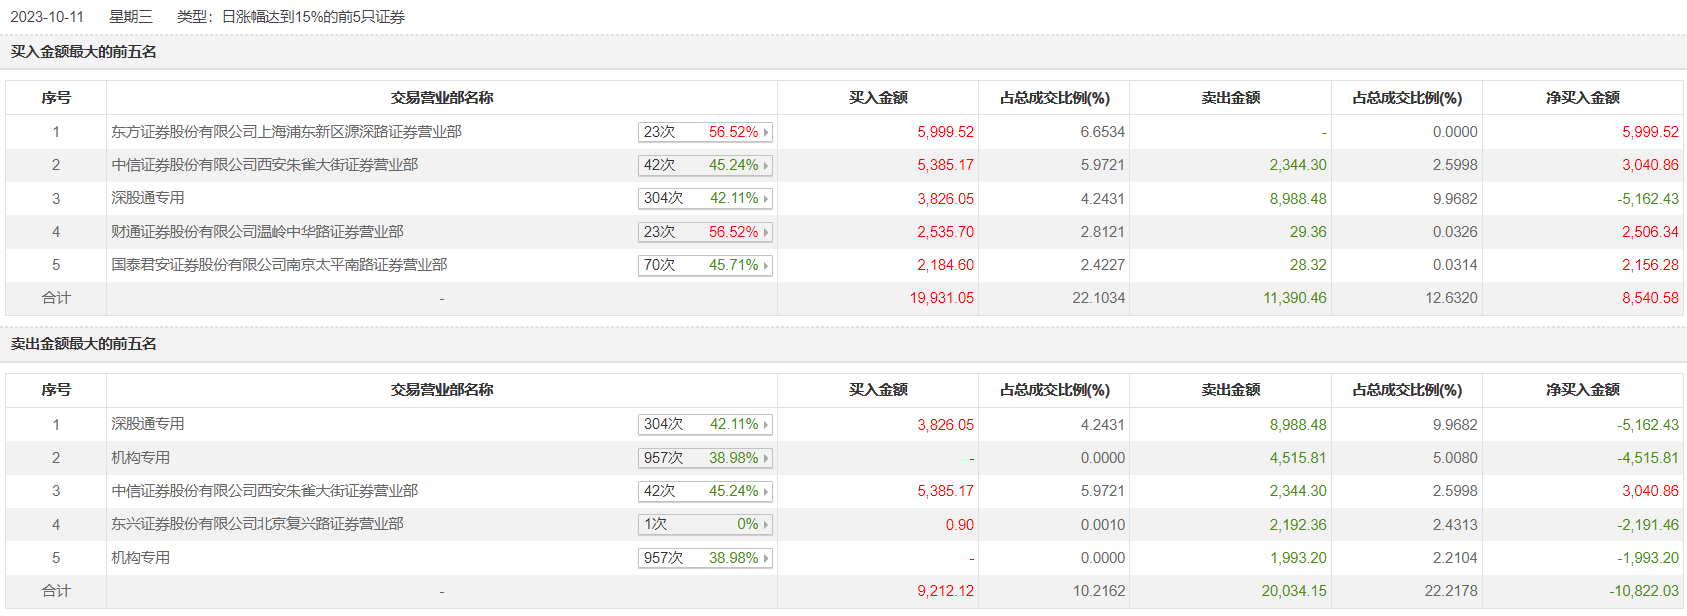Open 财通证券温岭中华路证券营业部 link
1687x616 pixels.
[x=257, y=232]
